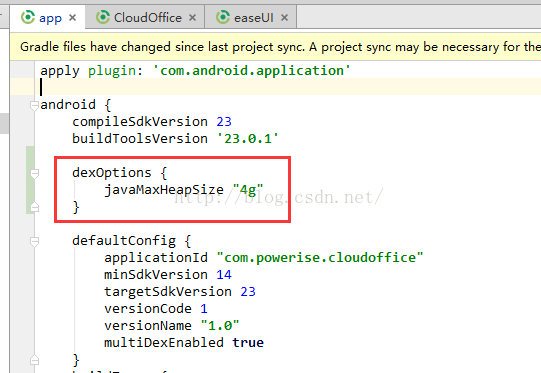Click the versionCode line
The image size is (541, 373).
[156, 308]
